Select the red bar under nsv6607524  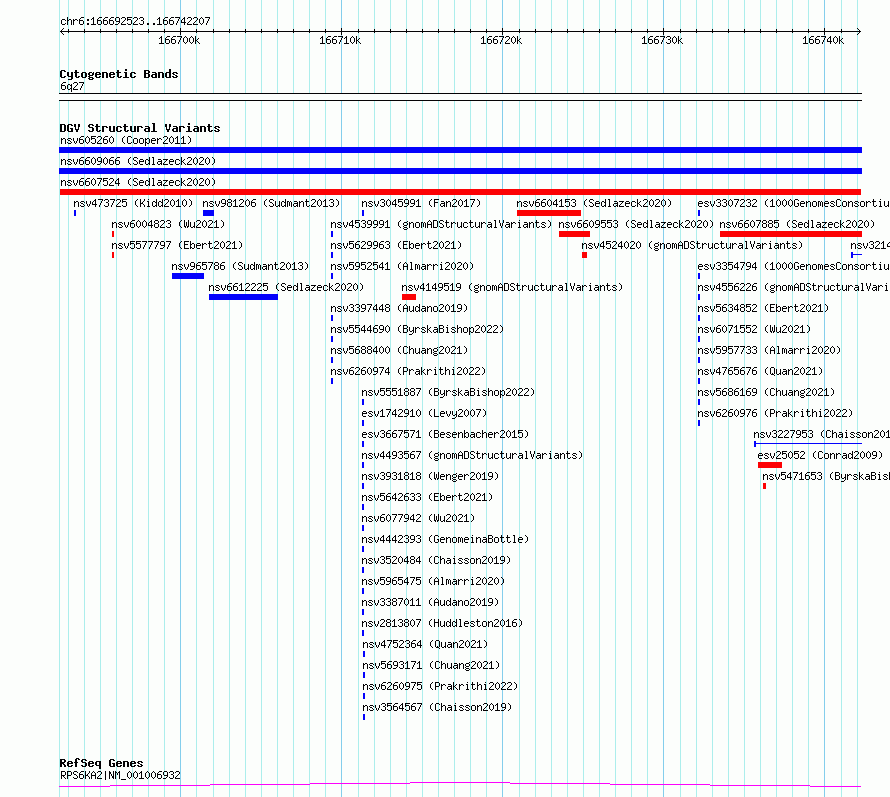(x=460, y=192)
